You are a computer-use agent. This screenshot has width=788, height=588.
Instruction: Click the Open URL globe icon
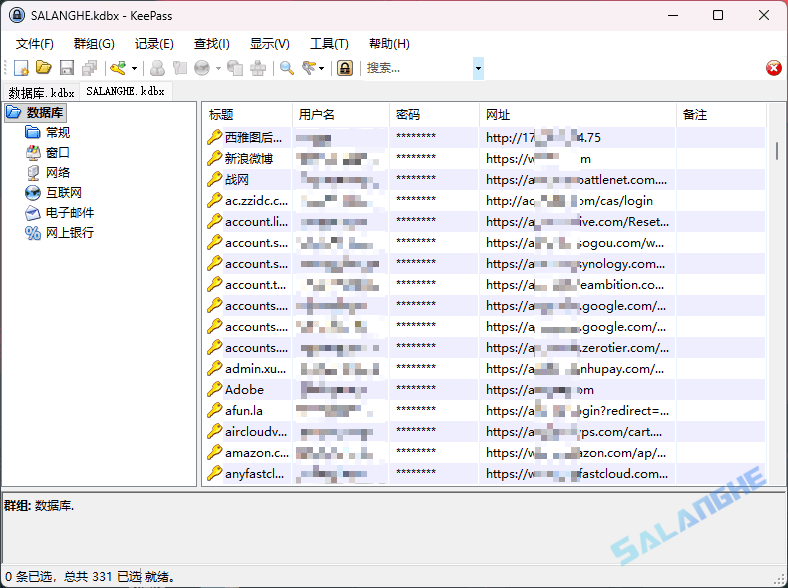tap(202, 68)
